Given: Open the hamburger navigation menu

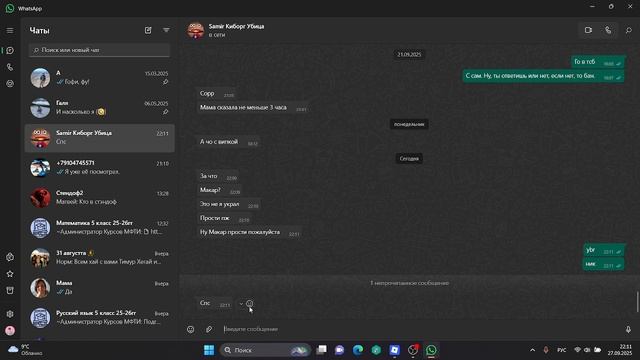Looking at the screenshot, I should [10, 31].
